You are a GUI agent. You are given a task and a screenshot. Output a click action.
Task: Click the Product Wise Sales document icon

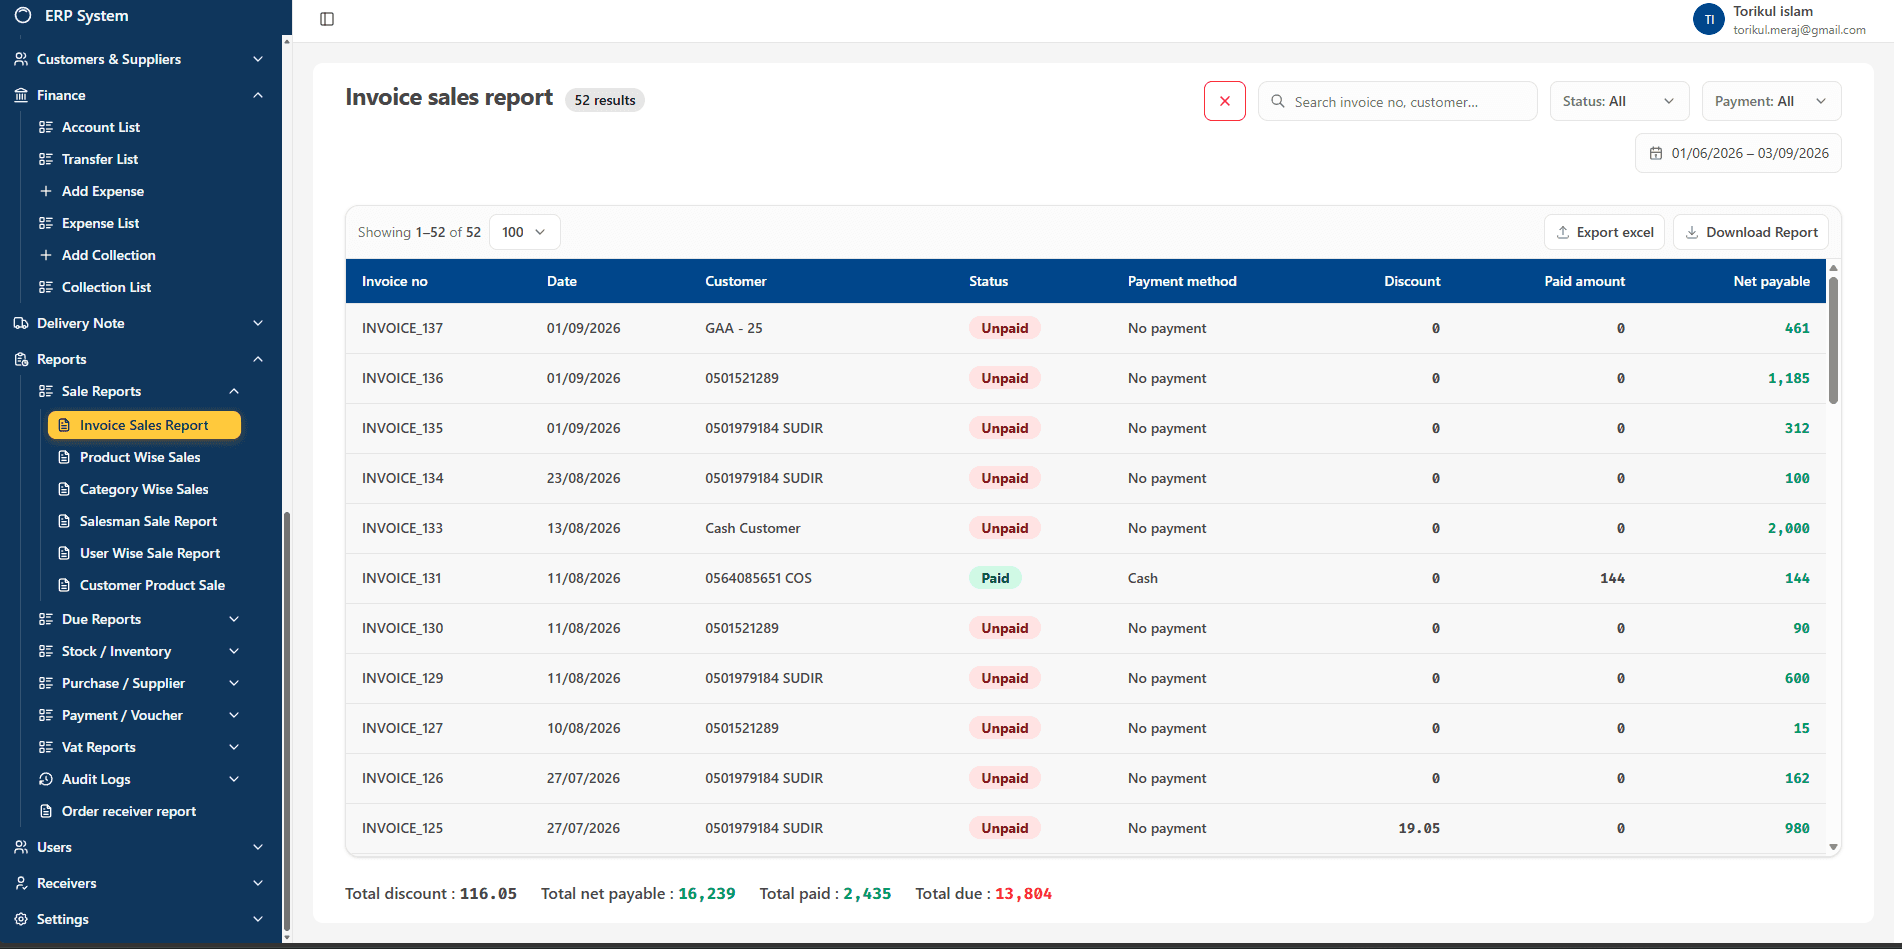(x=64, y=457)
